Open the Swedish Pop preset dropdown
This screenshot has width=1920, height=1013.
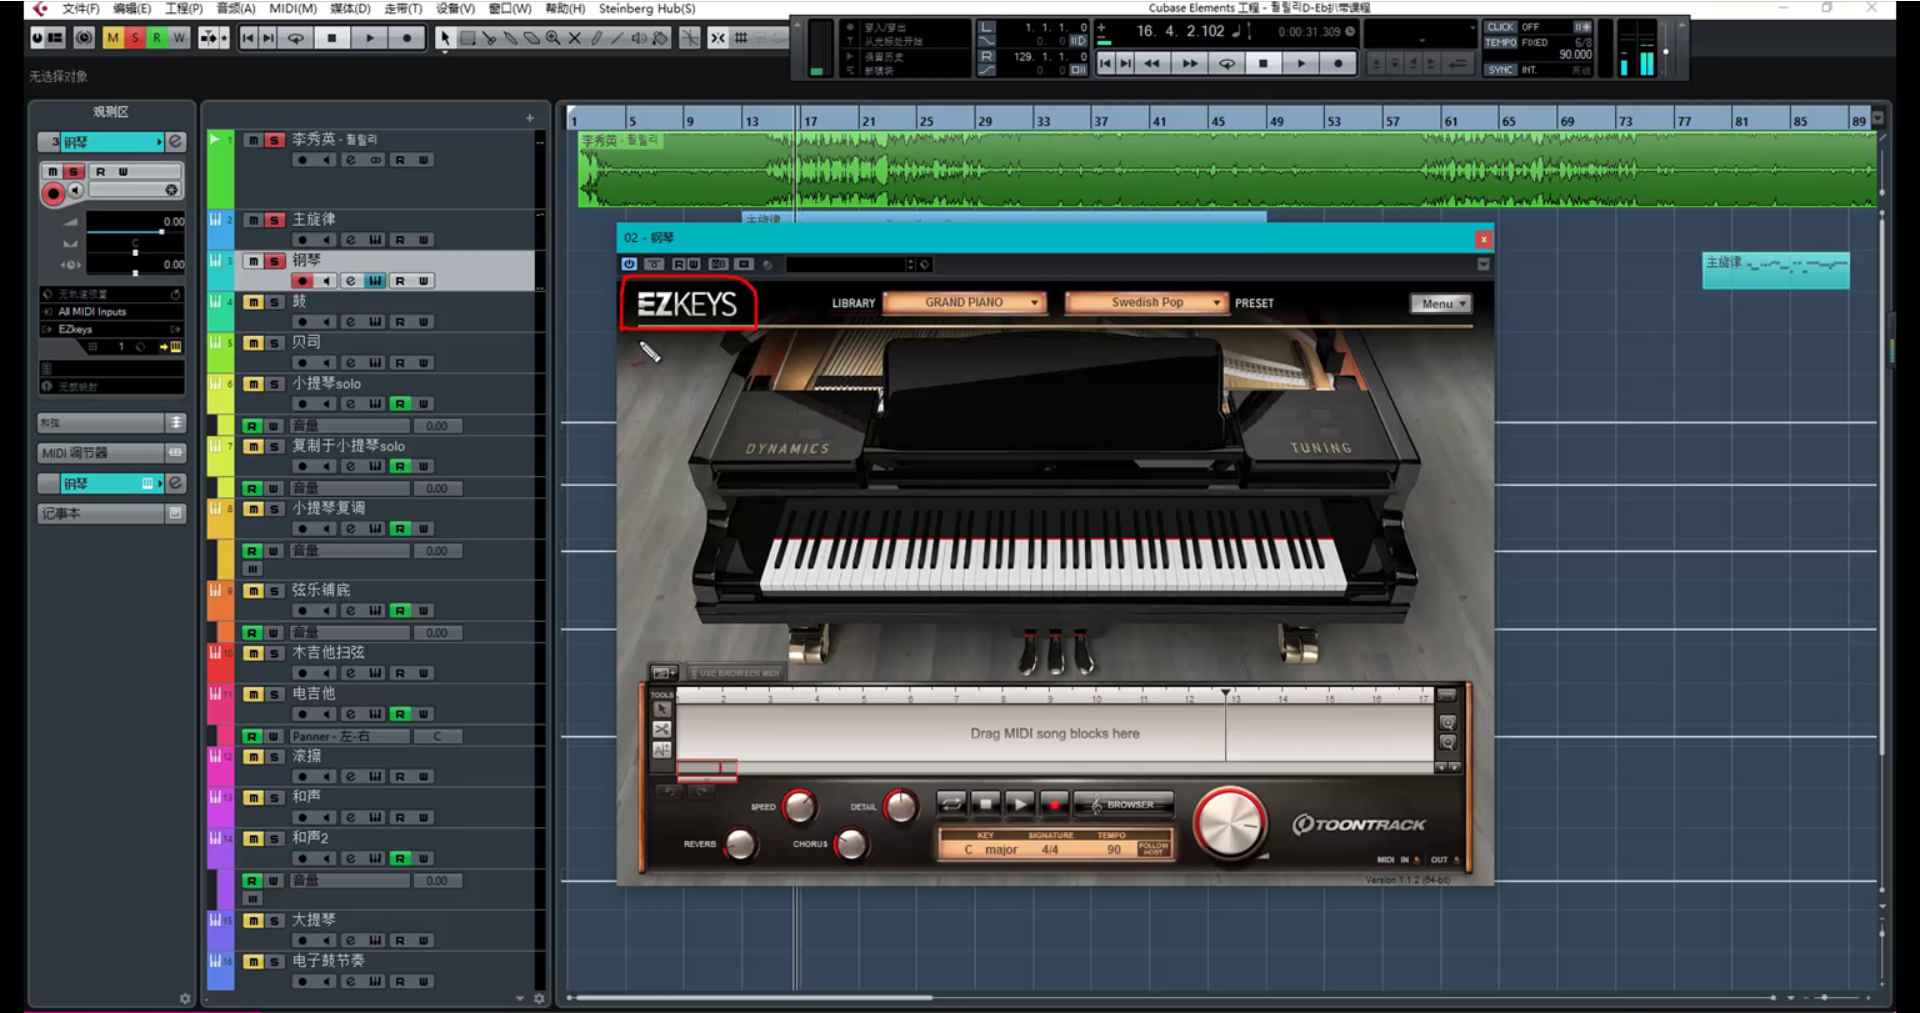[x=1147, y=303]
